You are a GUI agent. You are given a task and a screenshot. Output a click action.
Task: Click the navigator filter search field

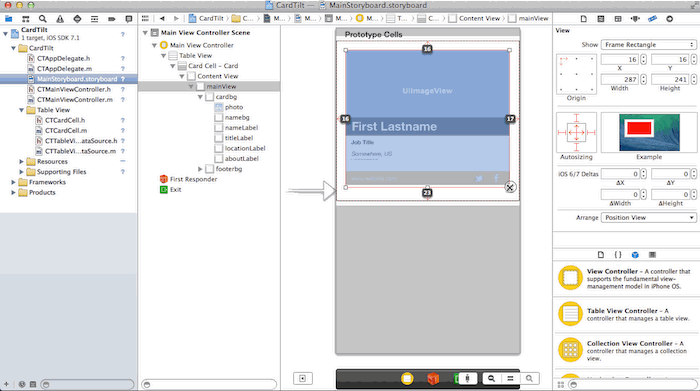click(87, 384)
